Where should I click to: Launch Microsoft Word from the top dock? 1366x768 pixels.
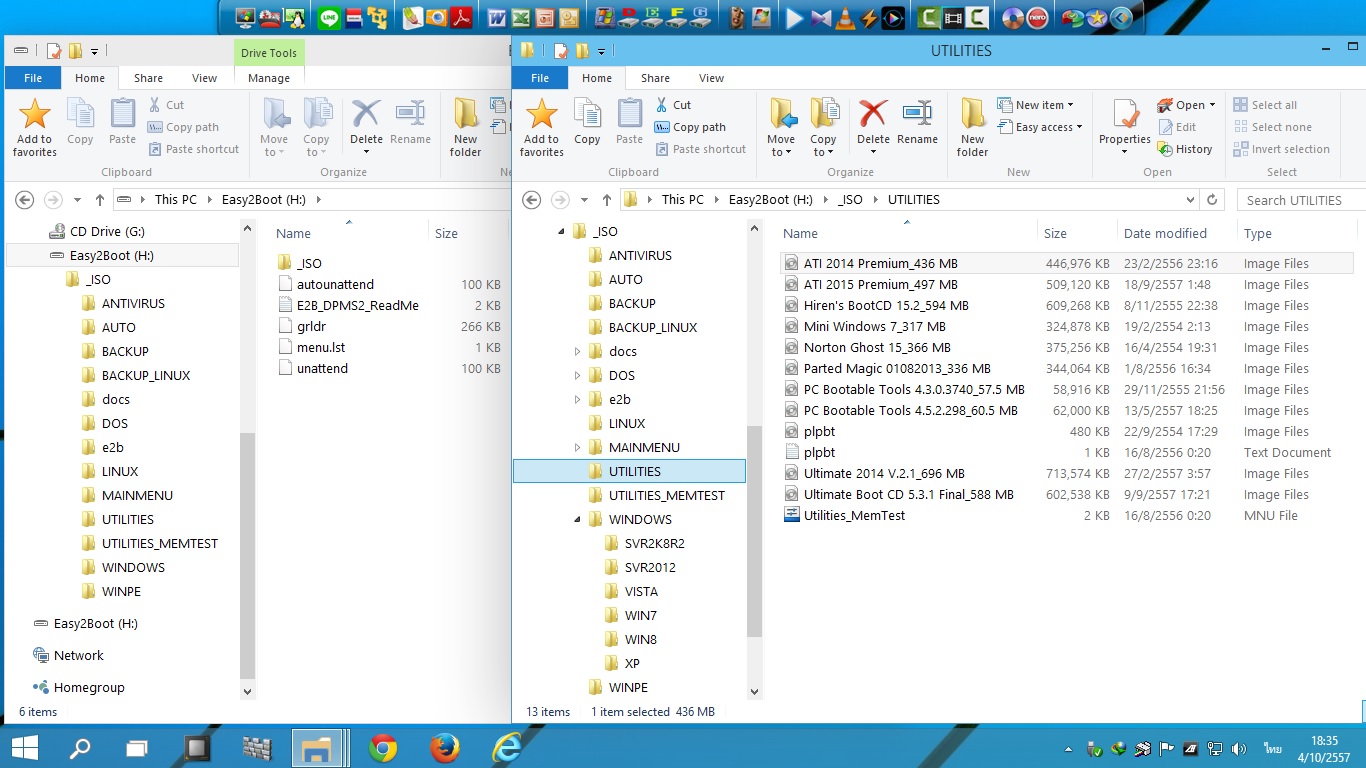pyautogui.click(x=496, y=17)
